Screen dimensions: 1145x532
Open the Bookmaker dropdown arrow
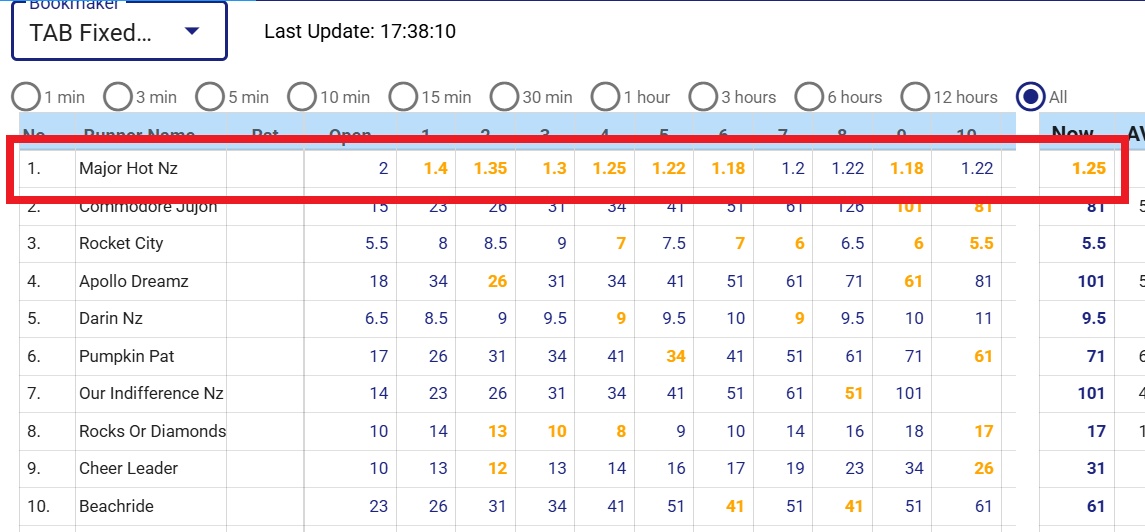[193, 32]
